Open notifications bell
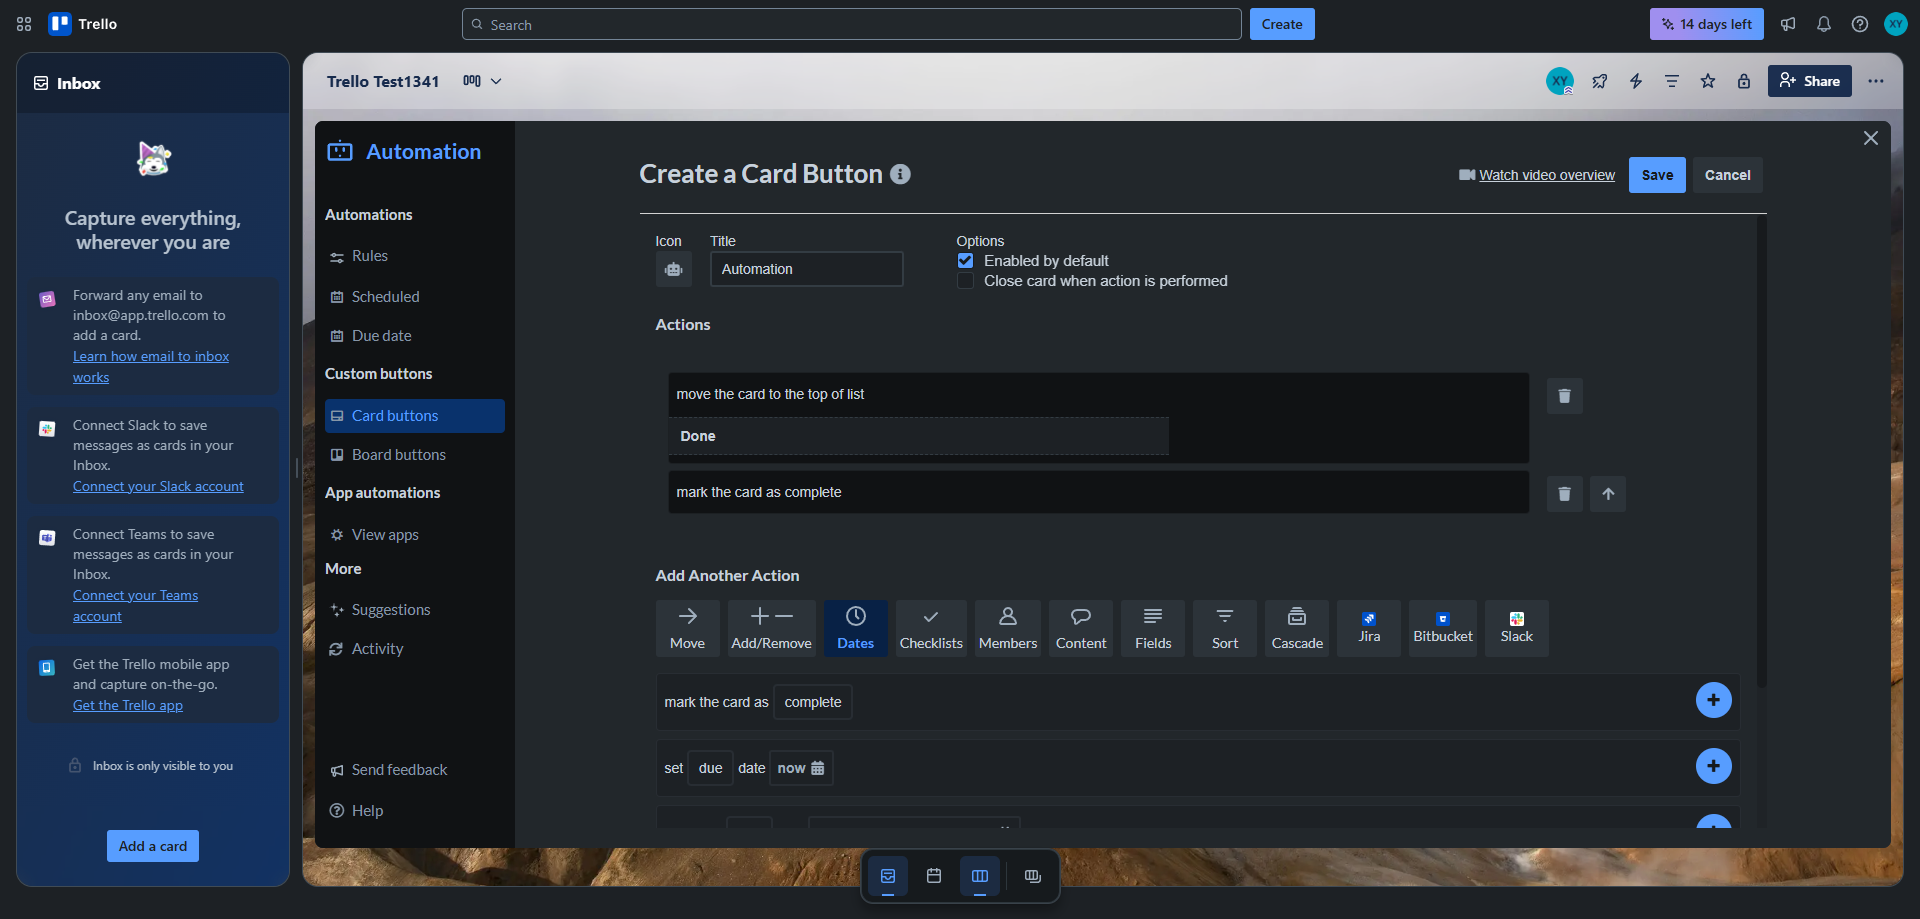The width and height of the screenshot is (1920, 919). coord(1824,24)
